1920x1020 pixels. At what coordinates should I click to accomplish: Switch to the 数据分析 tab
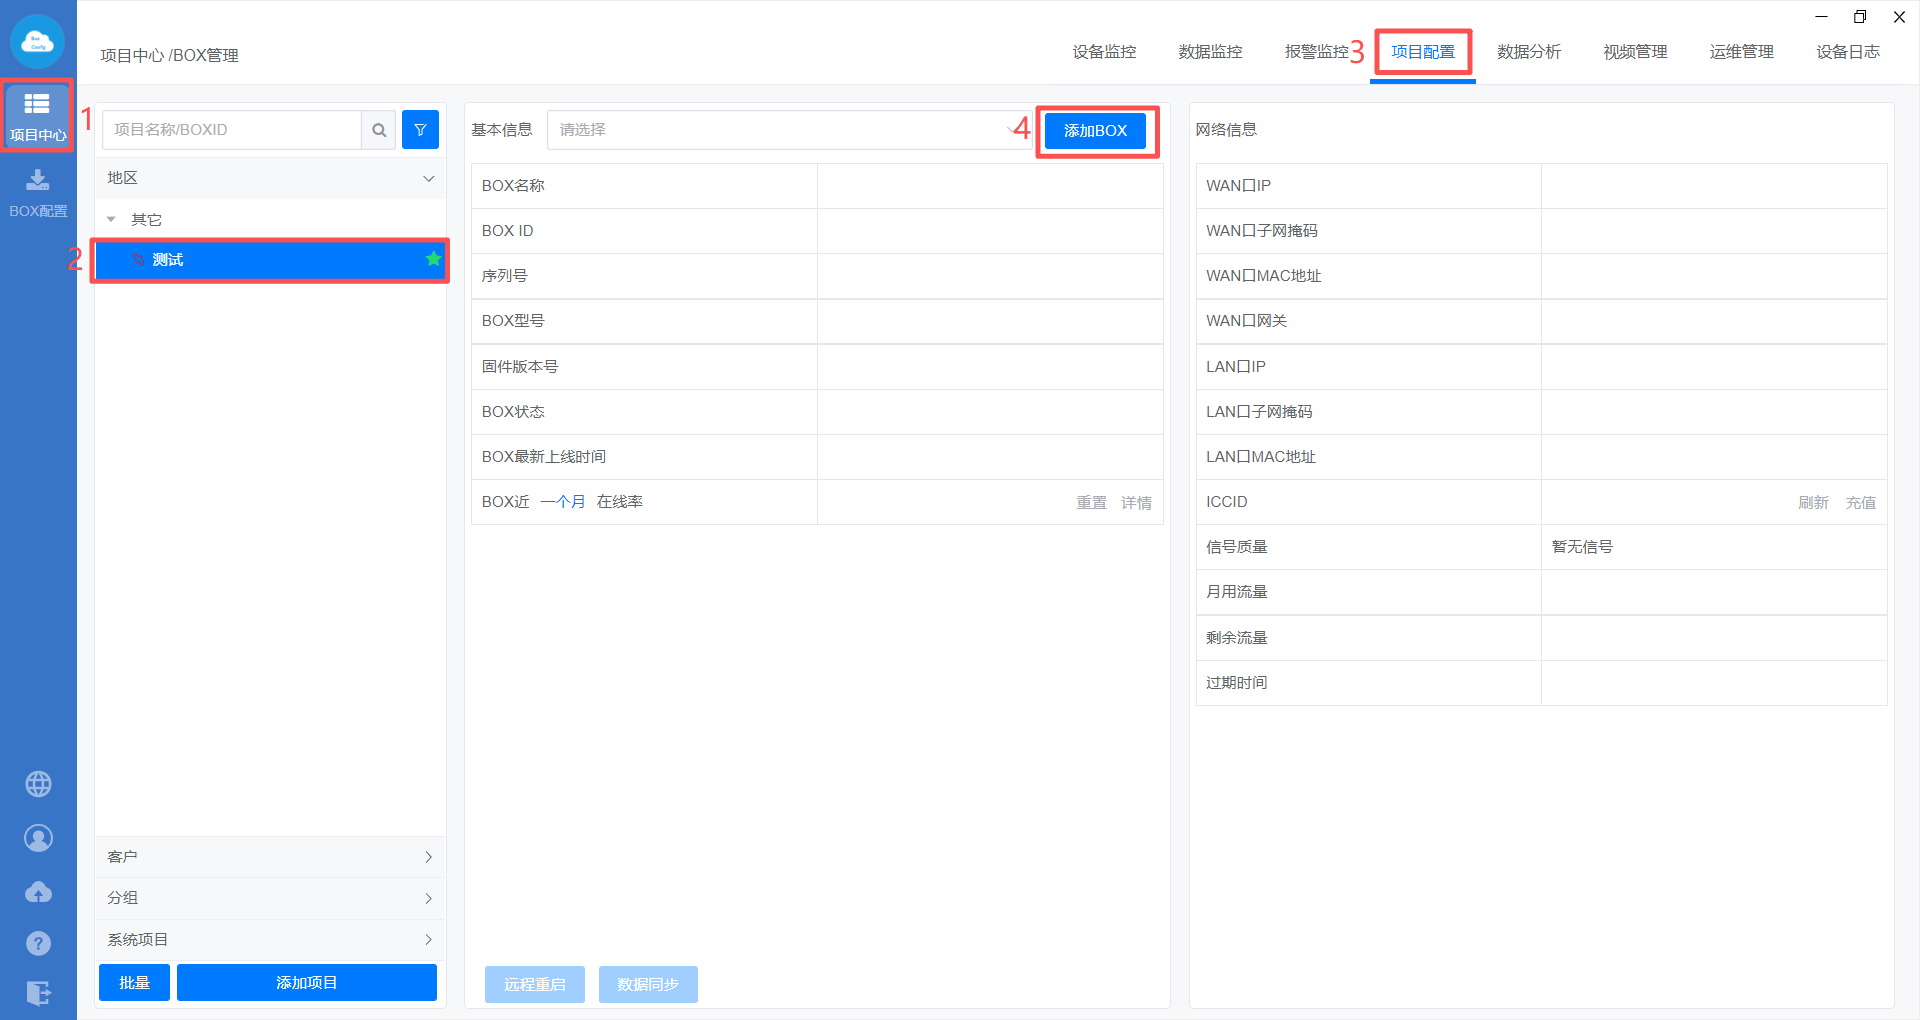(1528, 52)
